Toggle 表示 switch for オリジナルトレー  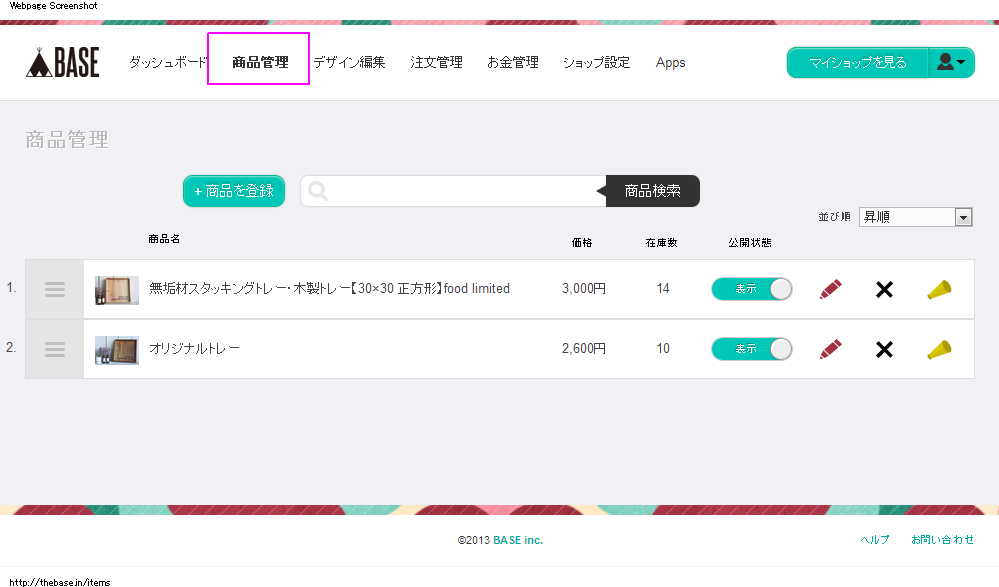(752, 349)
